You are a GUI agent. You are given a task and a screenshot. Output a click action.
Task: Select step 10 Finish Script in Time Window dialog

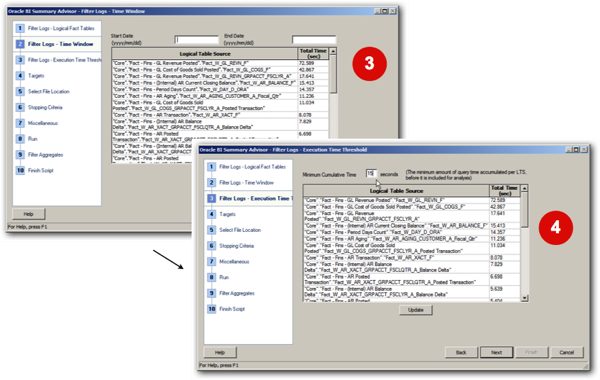(35, 170)
